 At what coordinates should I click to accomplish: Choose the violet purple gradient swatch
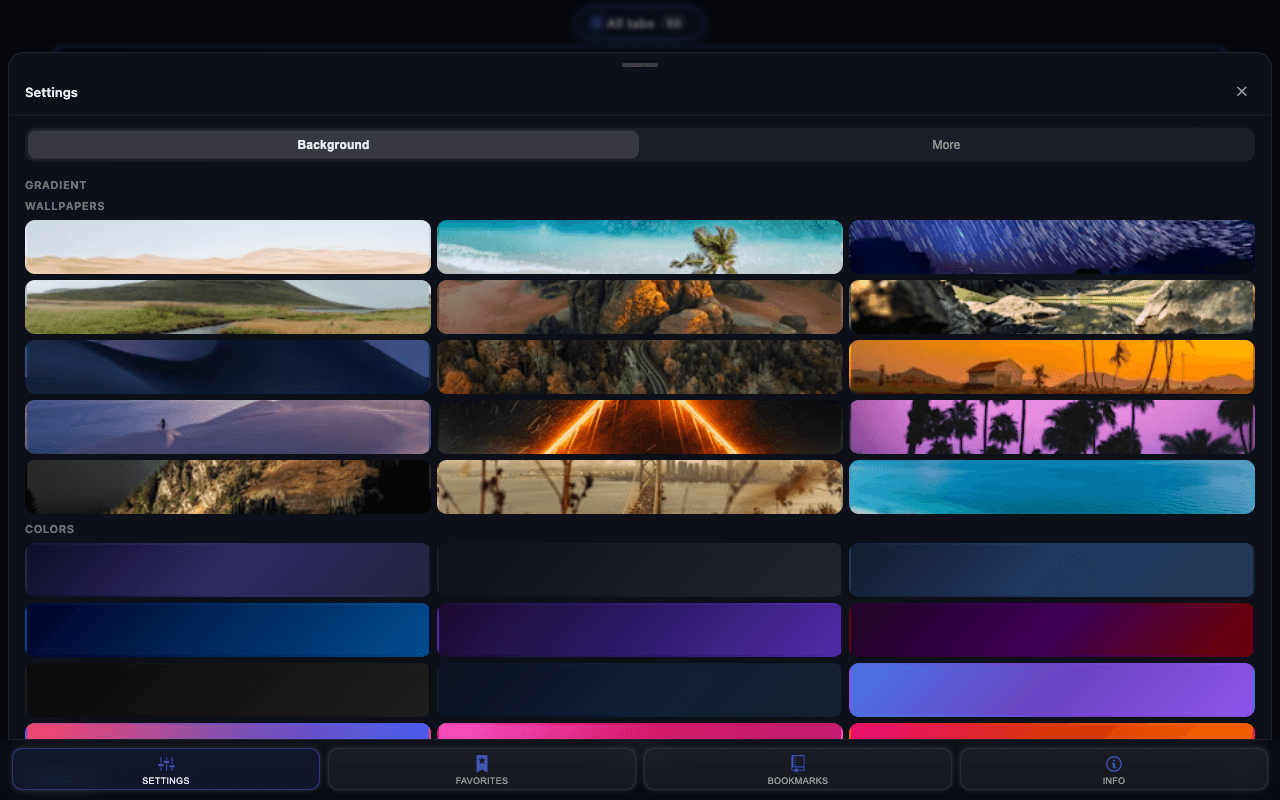pyautogui.click(x=640, y=630)
